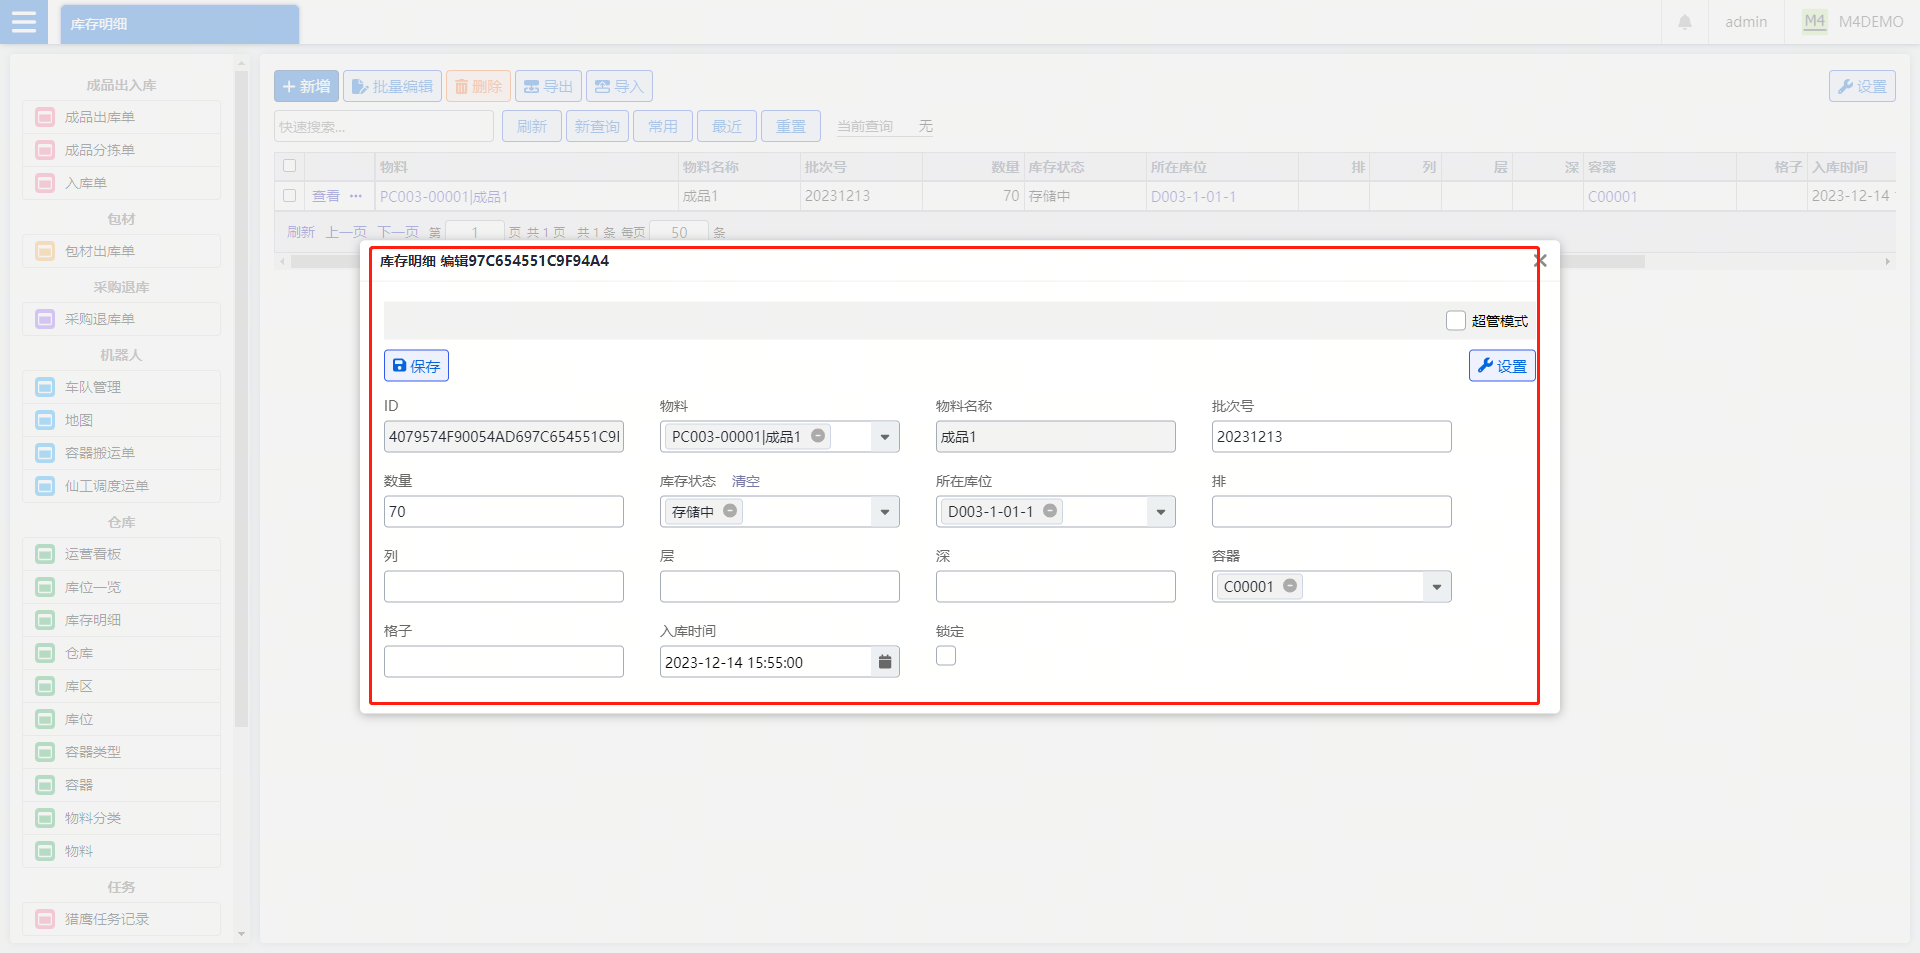Click the 入库单 sidebar icon
Image resolution: width=1920 pixels, height=953 pixels.
(45, 183)
